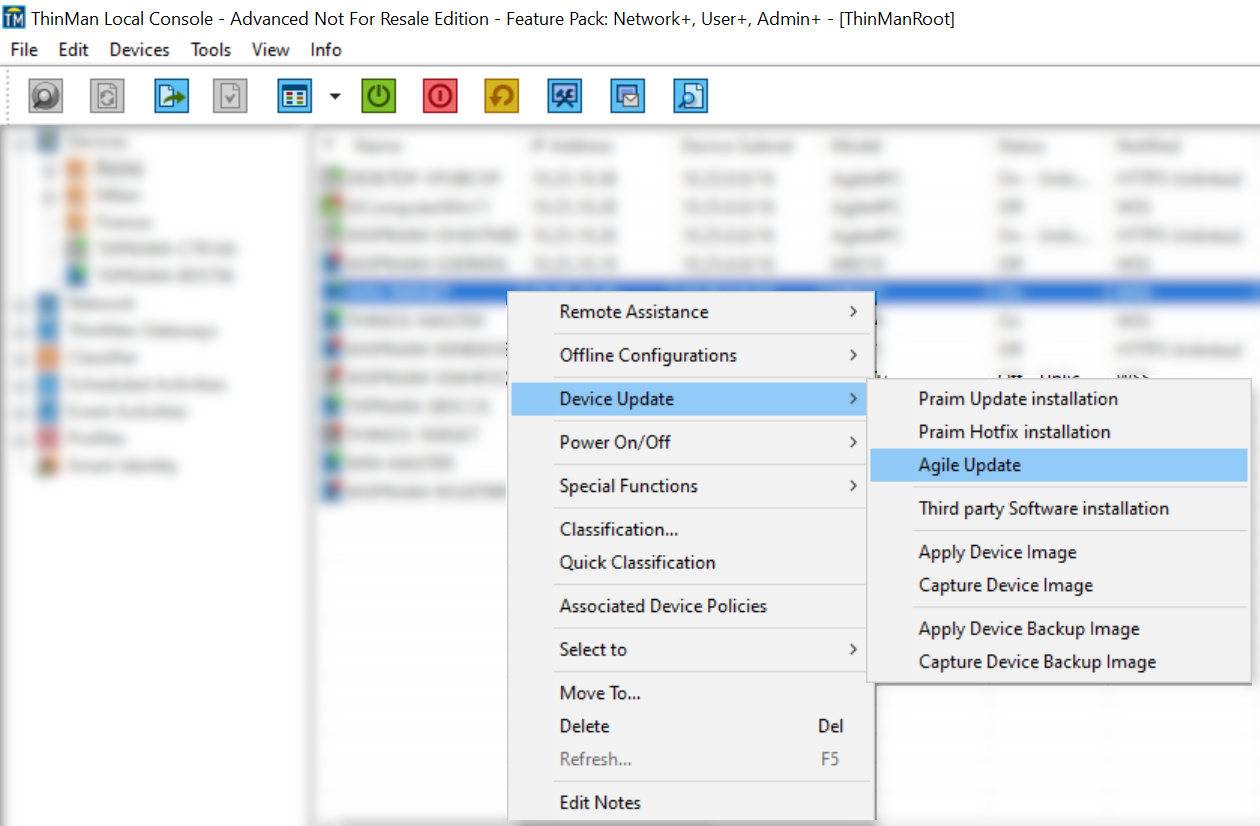The image size is (1260, 826).
Task: Expand the Select to submenu
Action: (691, 649)
